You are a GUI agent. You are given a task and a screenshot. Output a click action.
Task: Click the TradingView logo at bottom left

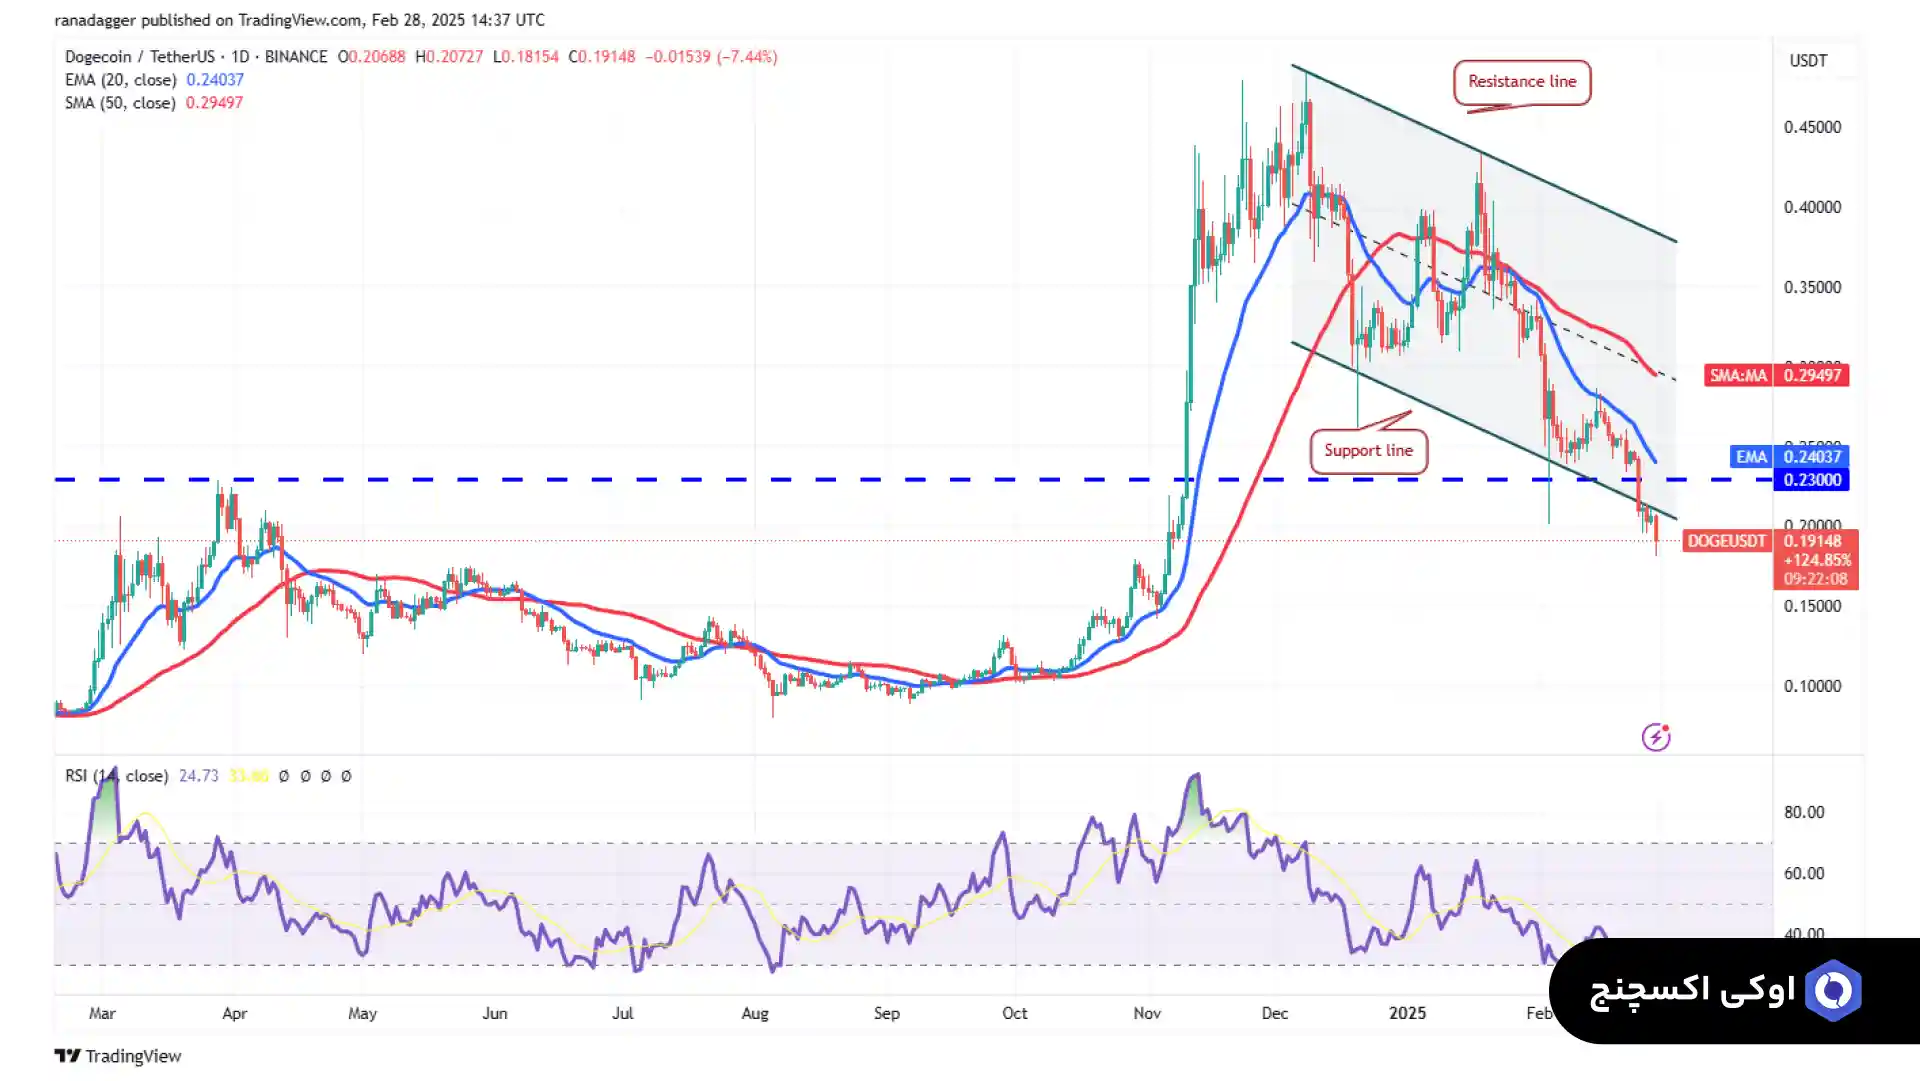click(118, 1056)
